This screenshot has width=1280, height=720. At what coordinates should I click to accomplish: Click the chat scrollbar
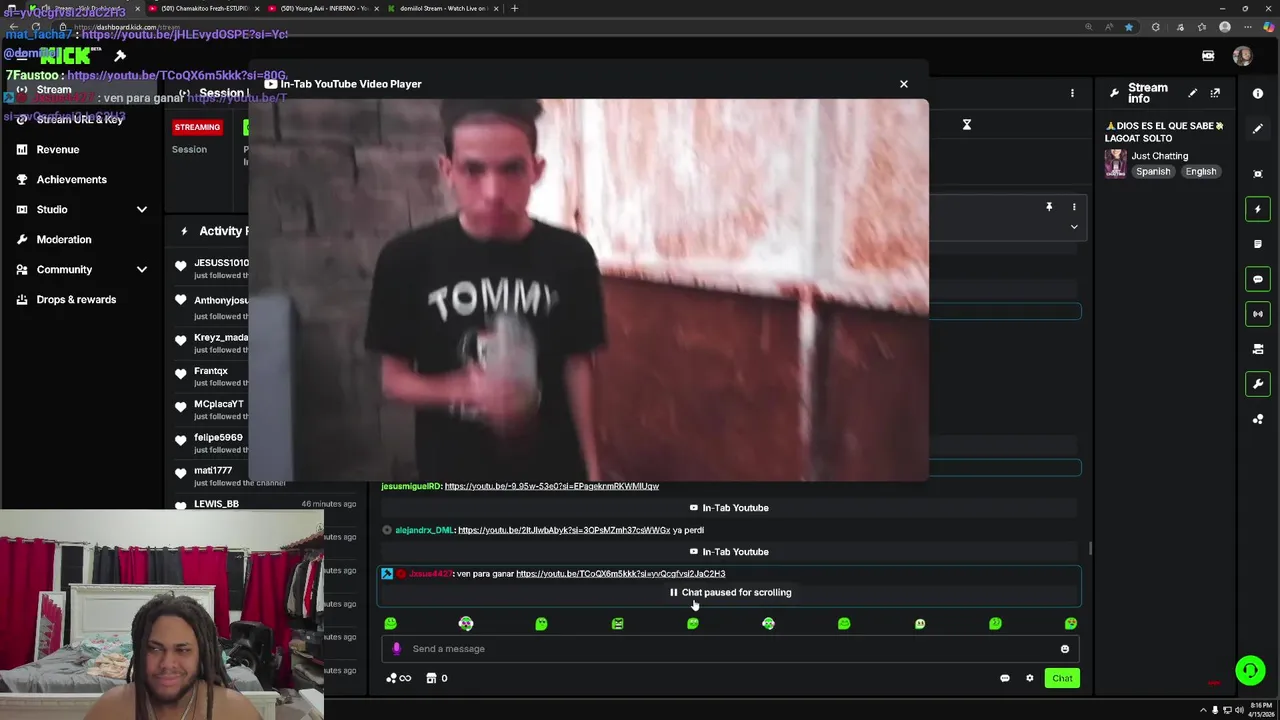pyautogui.click(x=1090, y=549)
